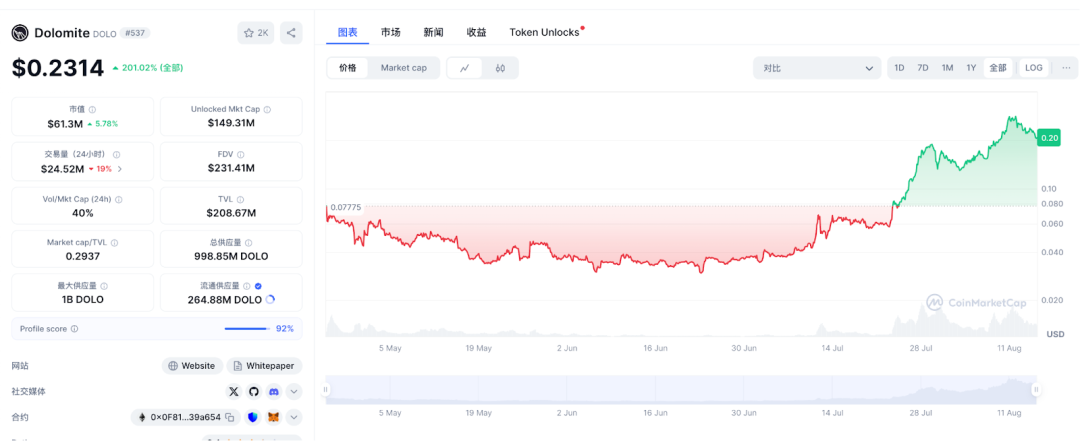Click the verified badge by 流通供应量
The width and height of the screenshot is (1080, 441).
pos(258,286)
